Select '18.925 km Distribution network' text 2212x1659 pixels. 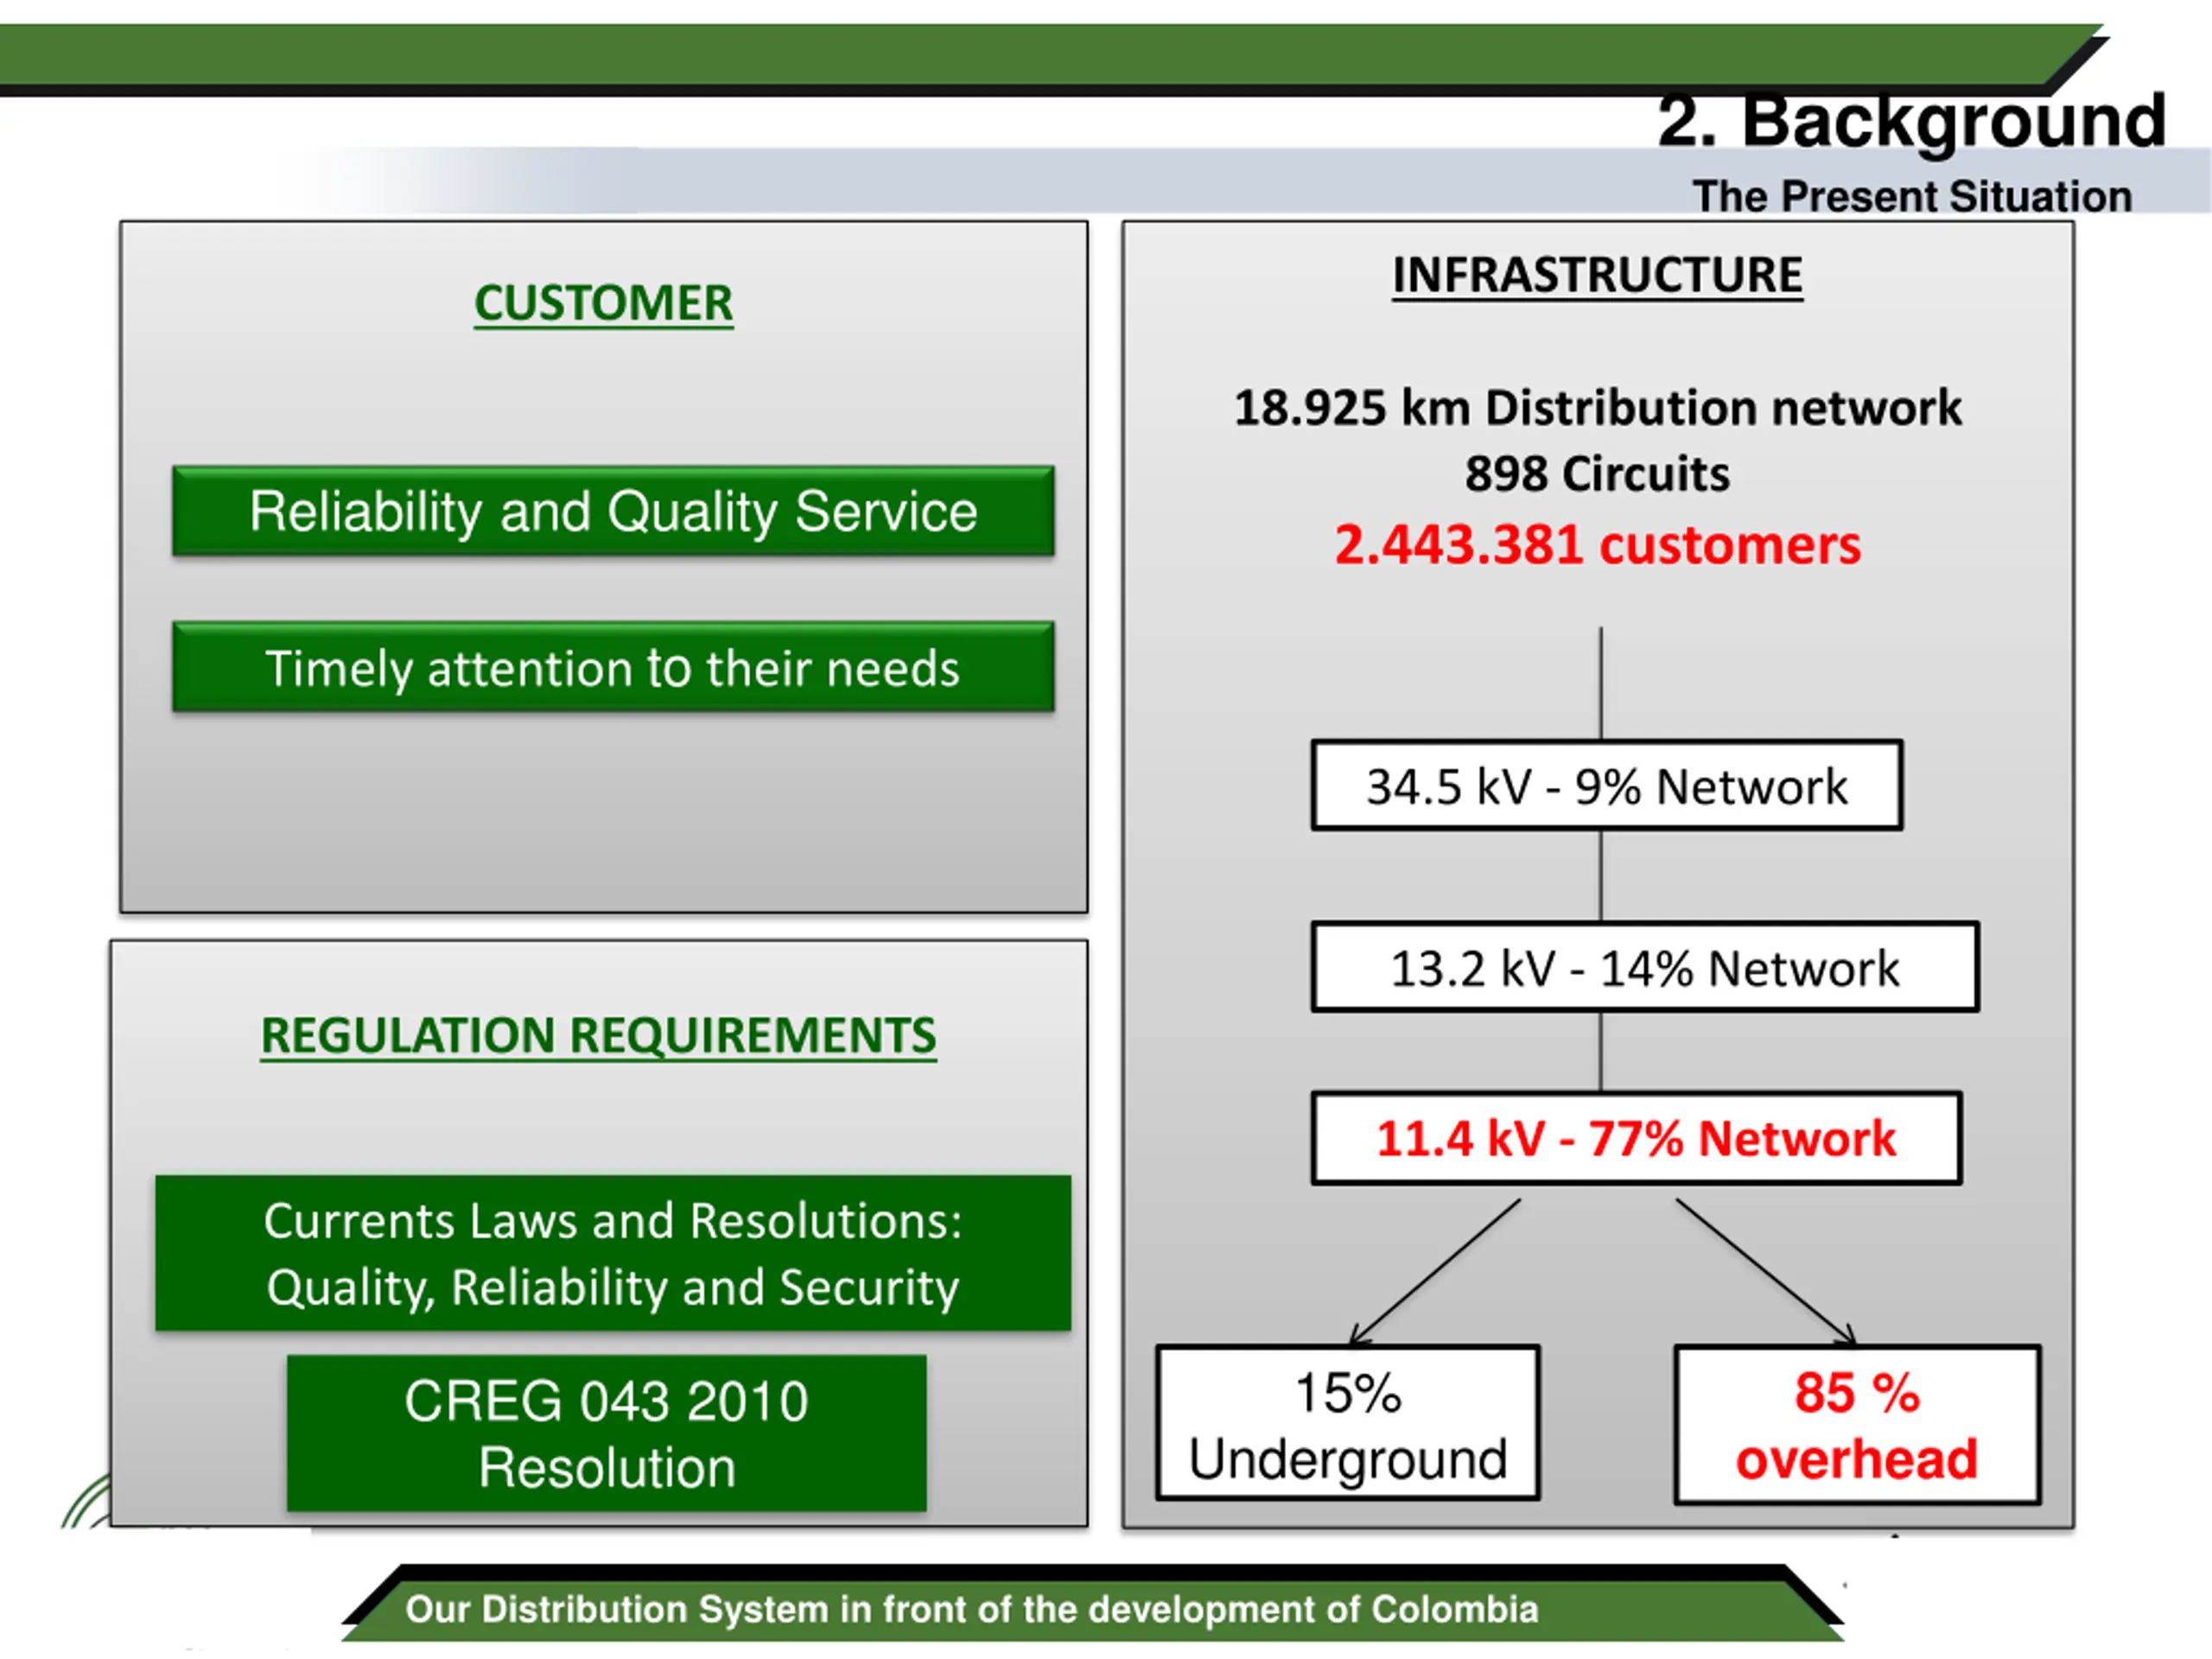1597,409
